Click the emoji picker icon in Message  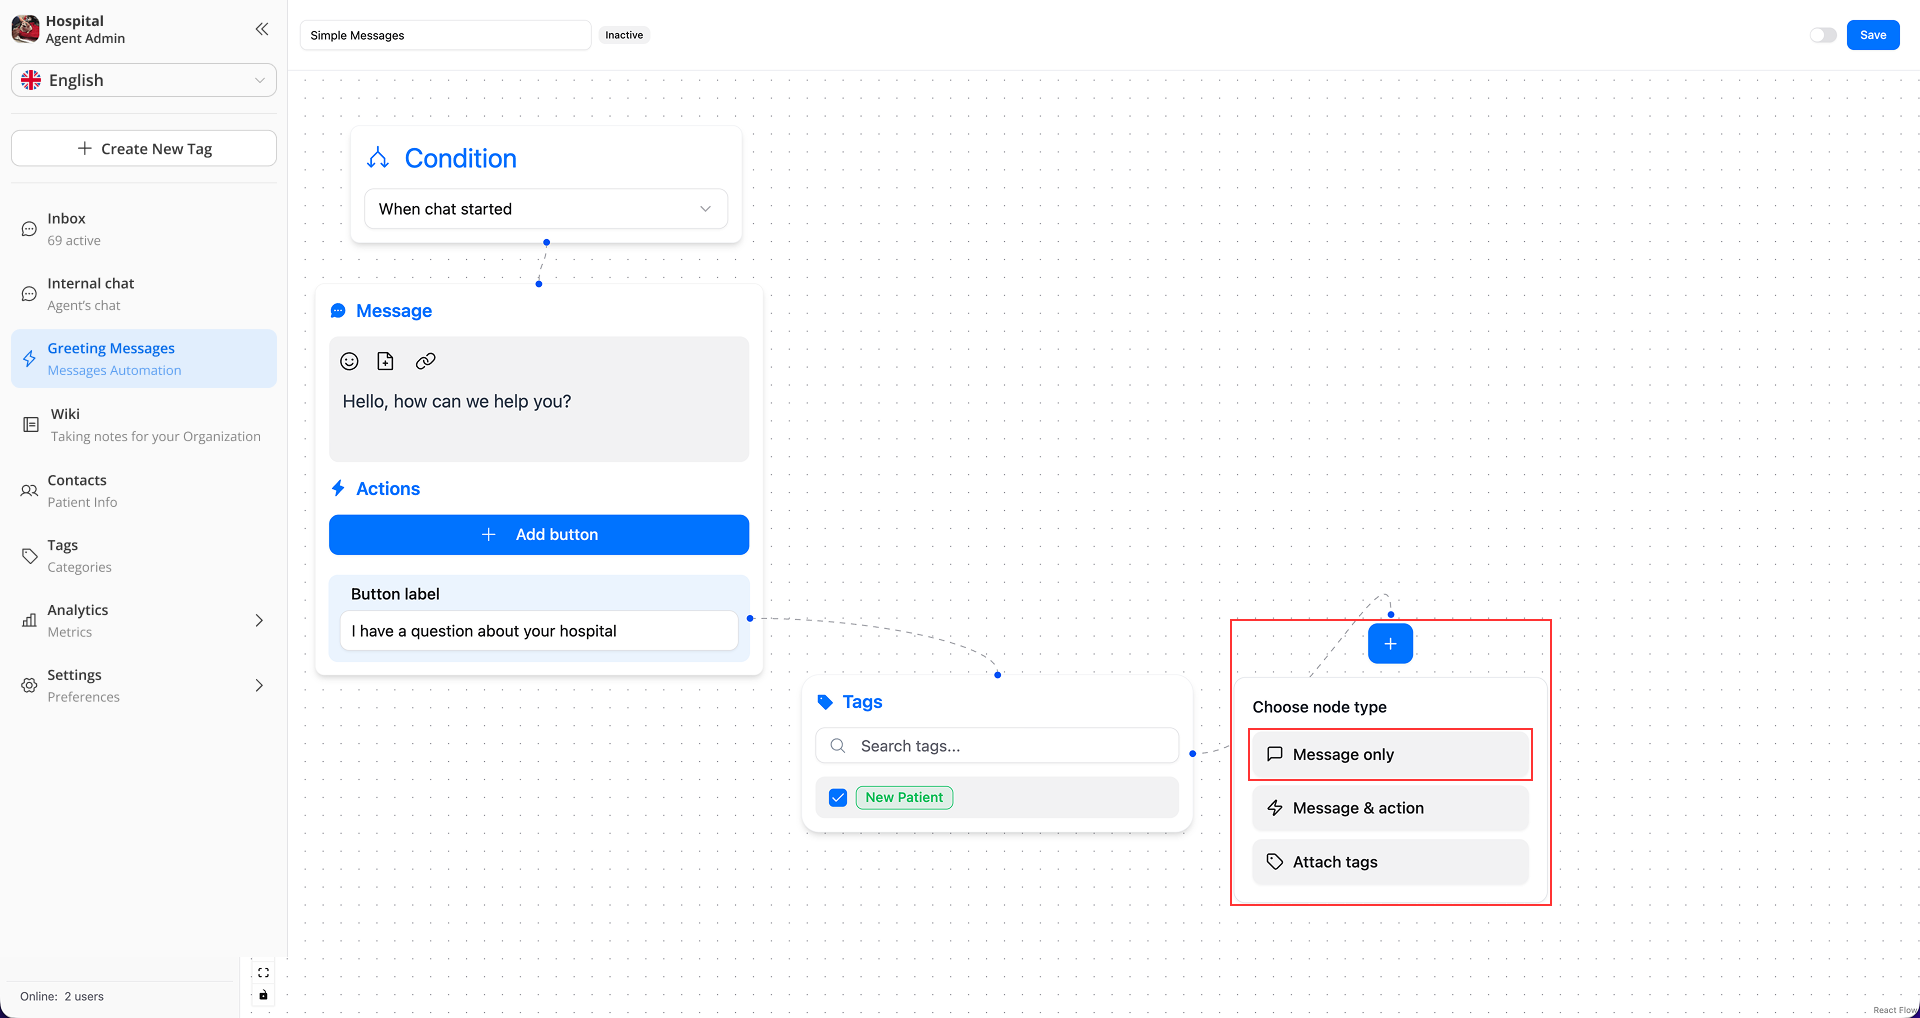click(x=349, y=361)
